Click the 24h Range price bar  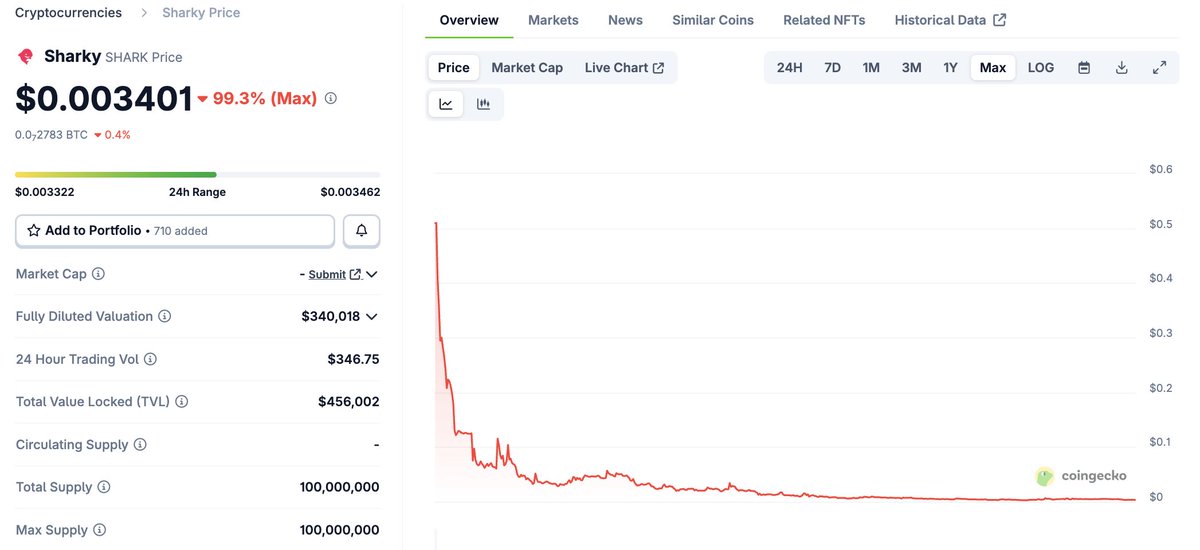197,175
